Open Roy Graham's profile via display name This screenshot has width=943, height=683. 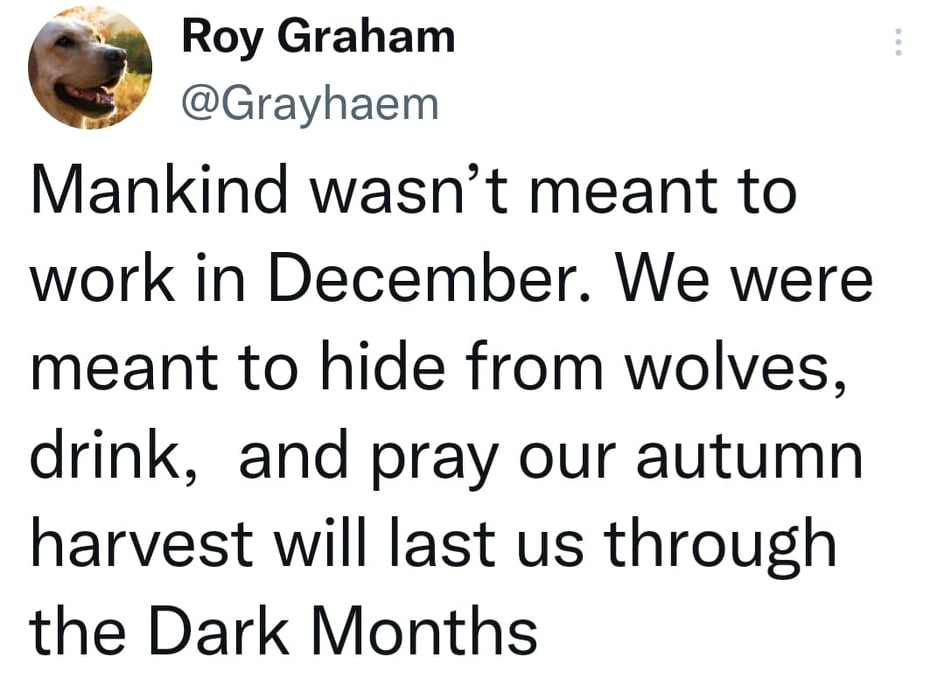point(318,37)
